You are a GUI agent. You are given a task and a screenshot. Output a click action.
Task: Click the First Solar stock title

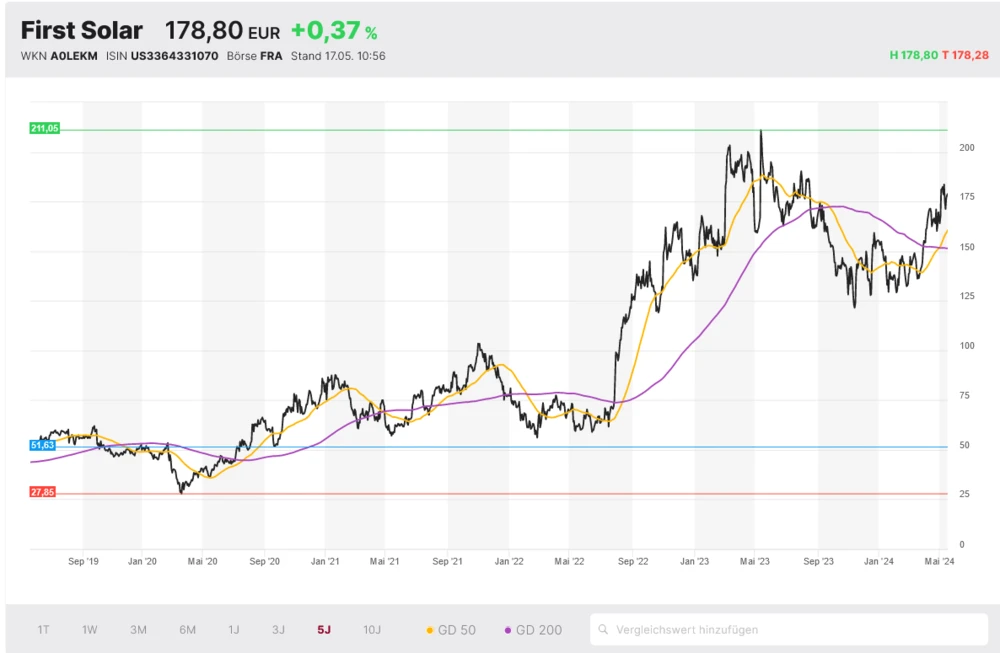82,31
